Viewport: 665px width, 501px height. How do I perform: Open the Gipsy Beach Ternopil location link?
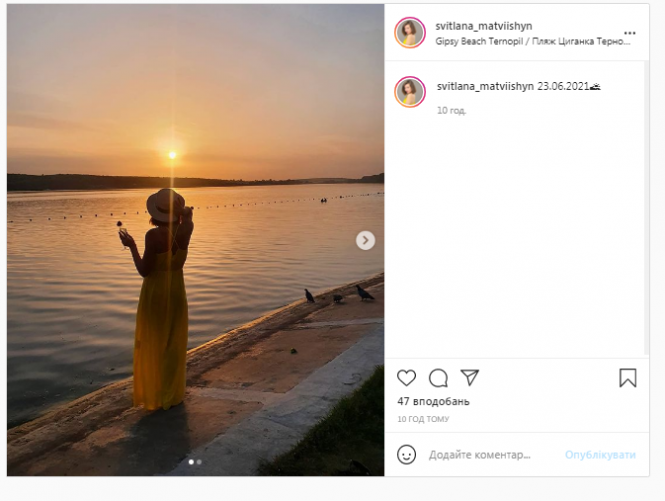(x=534, y=42)
